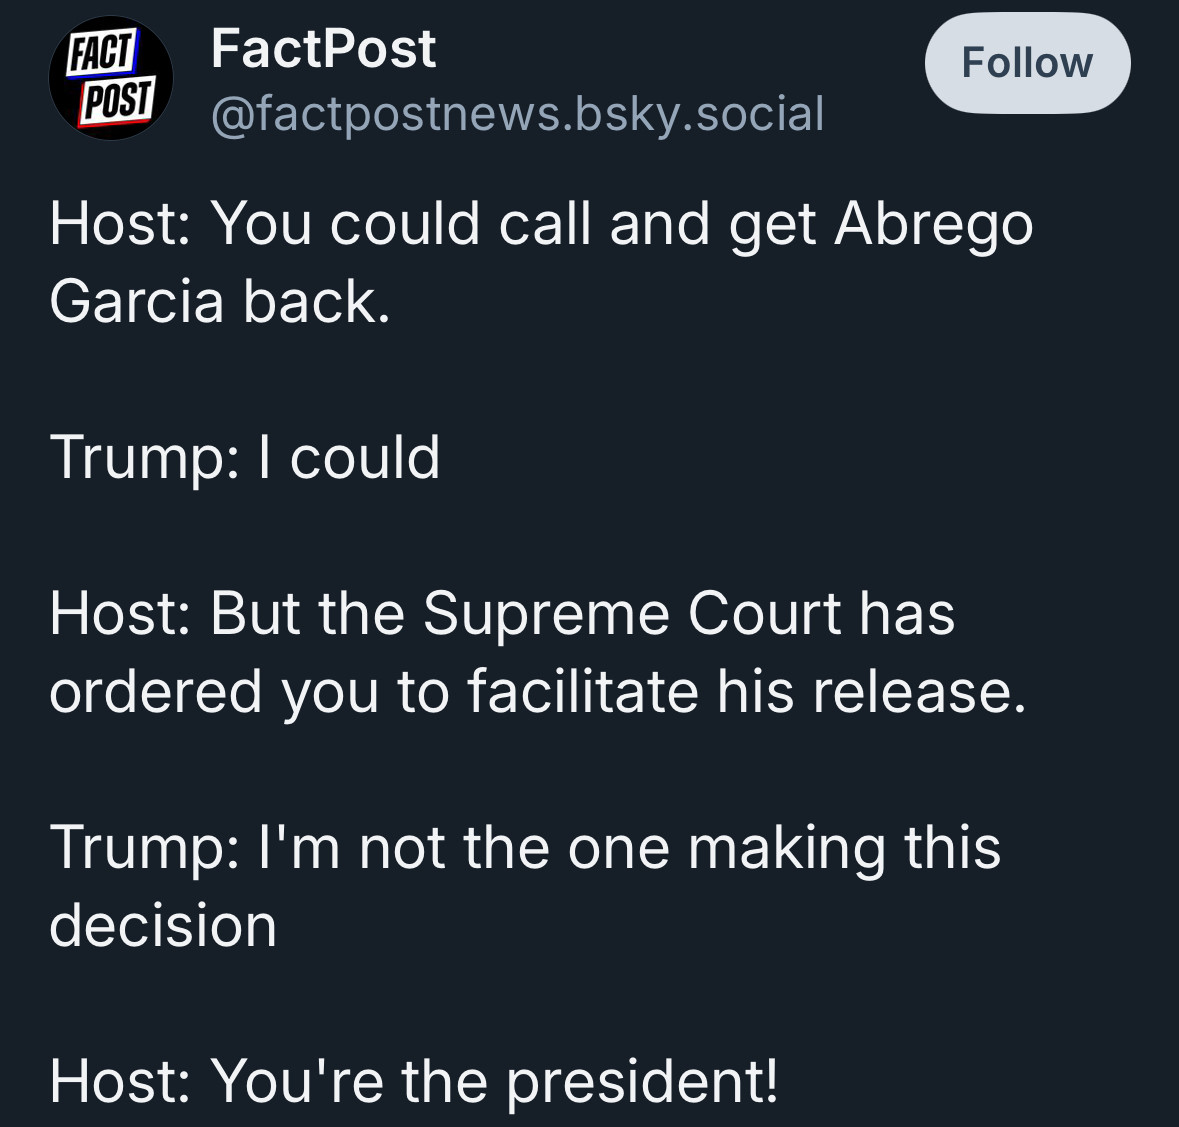This screenshot has width=1179, height=1127.
Task: Click the Follow button for FactPost
Action: coord(1027,62)
